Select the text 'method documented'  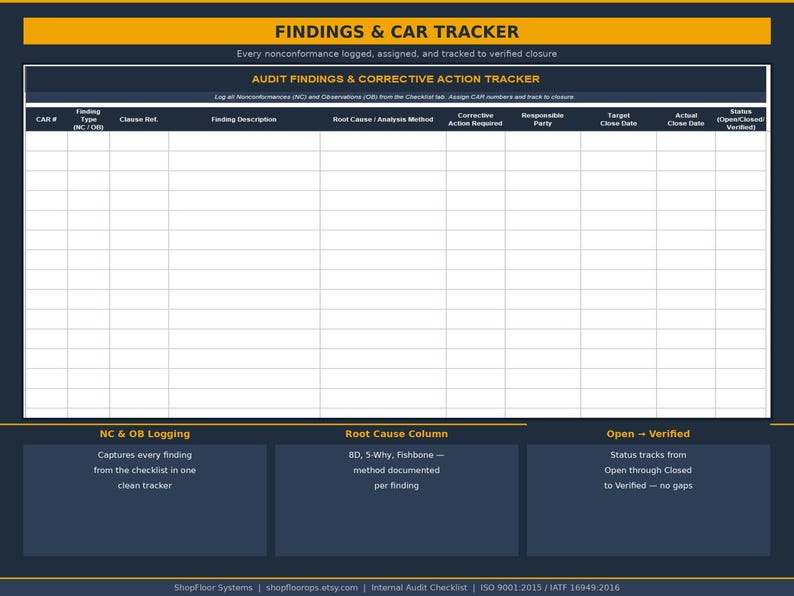tap(396, 470)
